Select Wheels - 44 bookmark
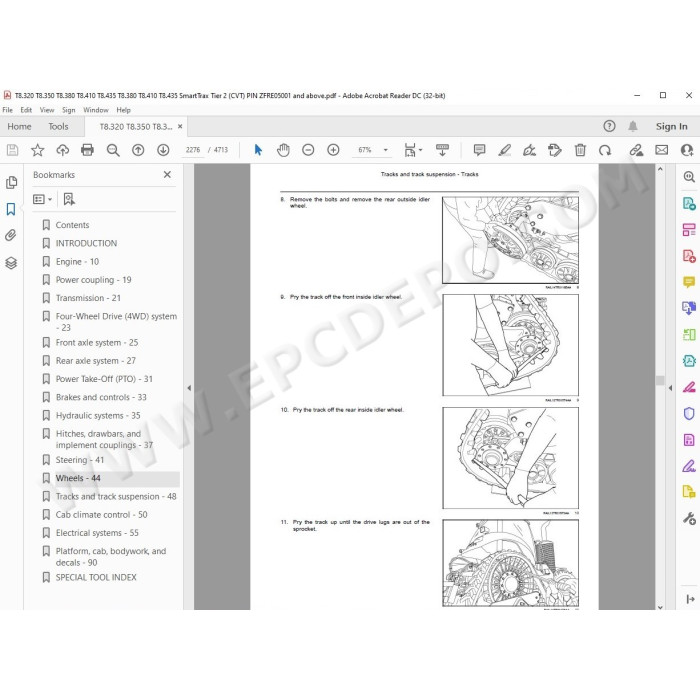Viewport: 700px width, 700px height. click(x=78, y=478)
